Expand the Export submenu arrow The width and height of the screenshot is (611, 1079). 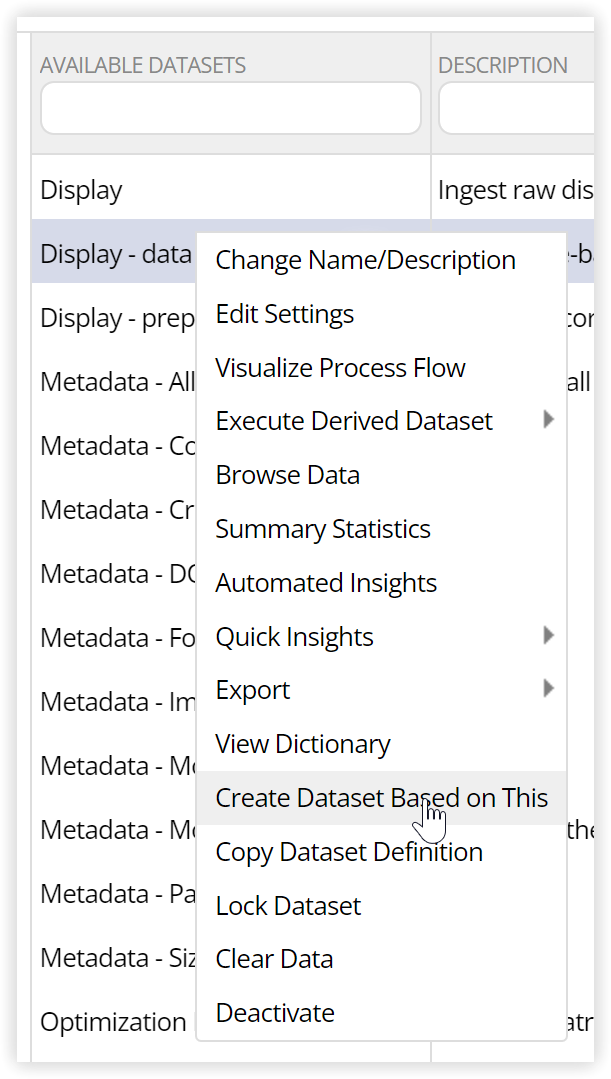(548, 688)
